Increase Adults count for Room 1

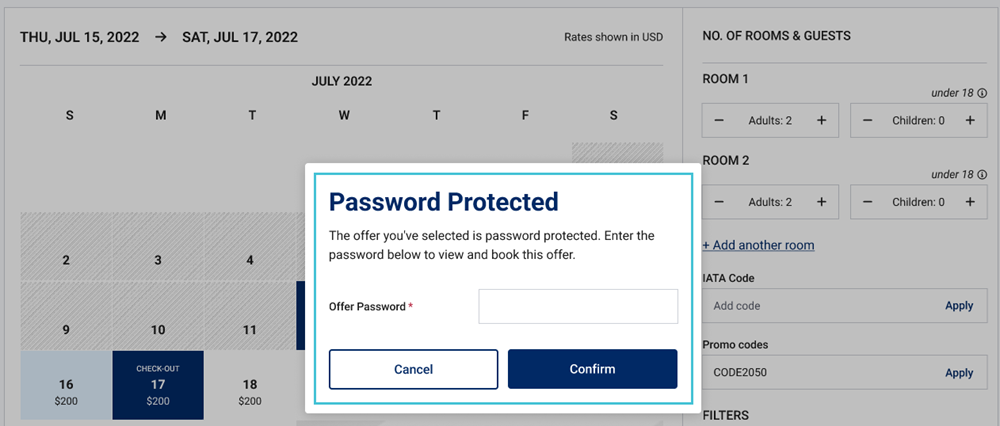pyautogui.click(x=821, y=120)
